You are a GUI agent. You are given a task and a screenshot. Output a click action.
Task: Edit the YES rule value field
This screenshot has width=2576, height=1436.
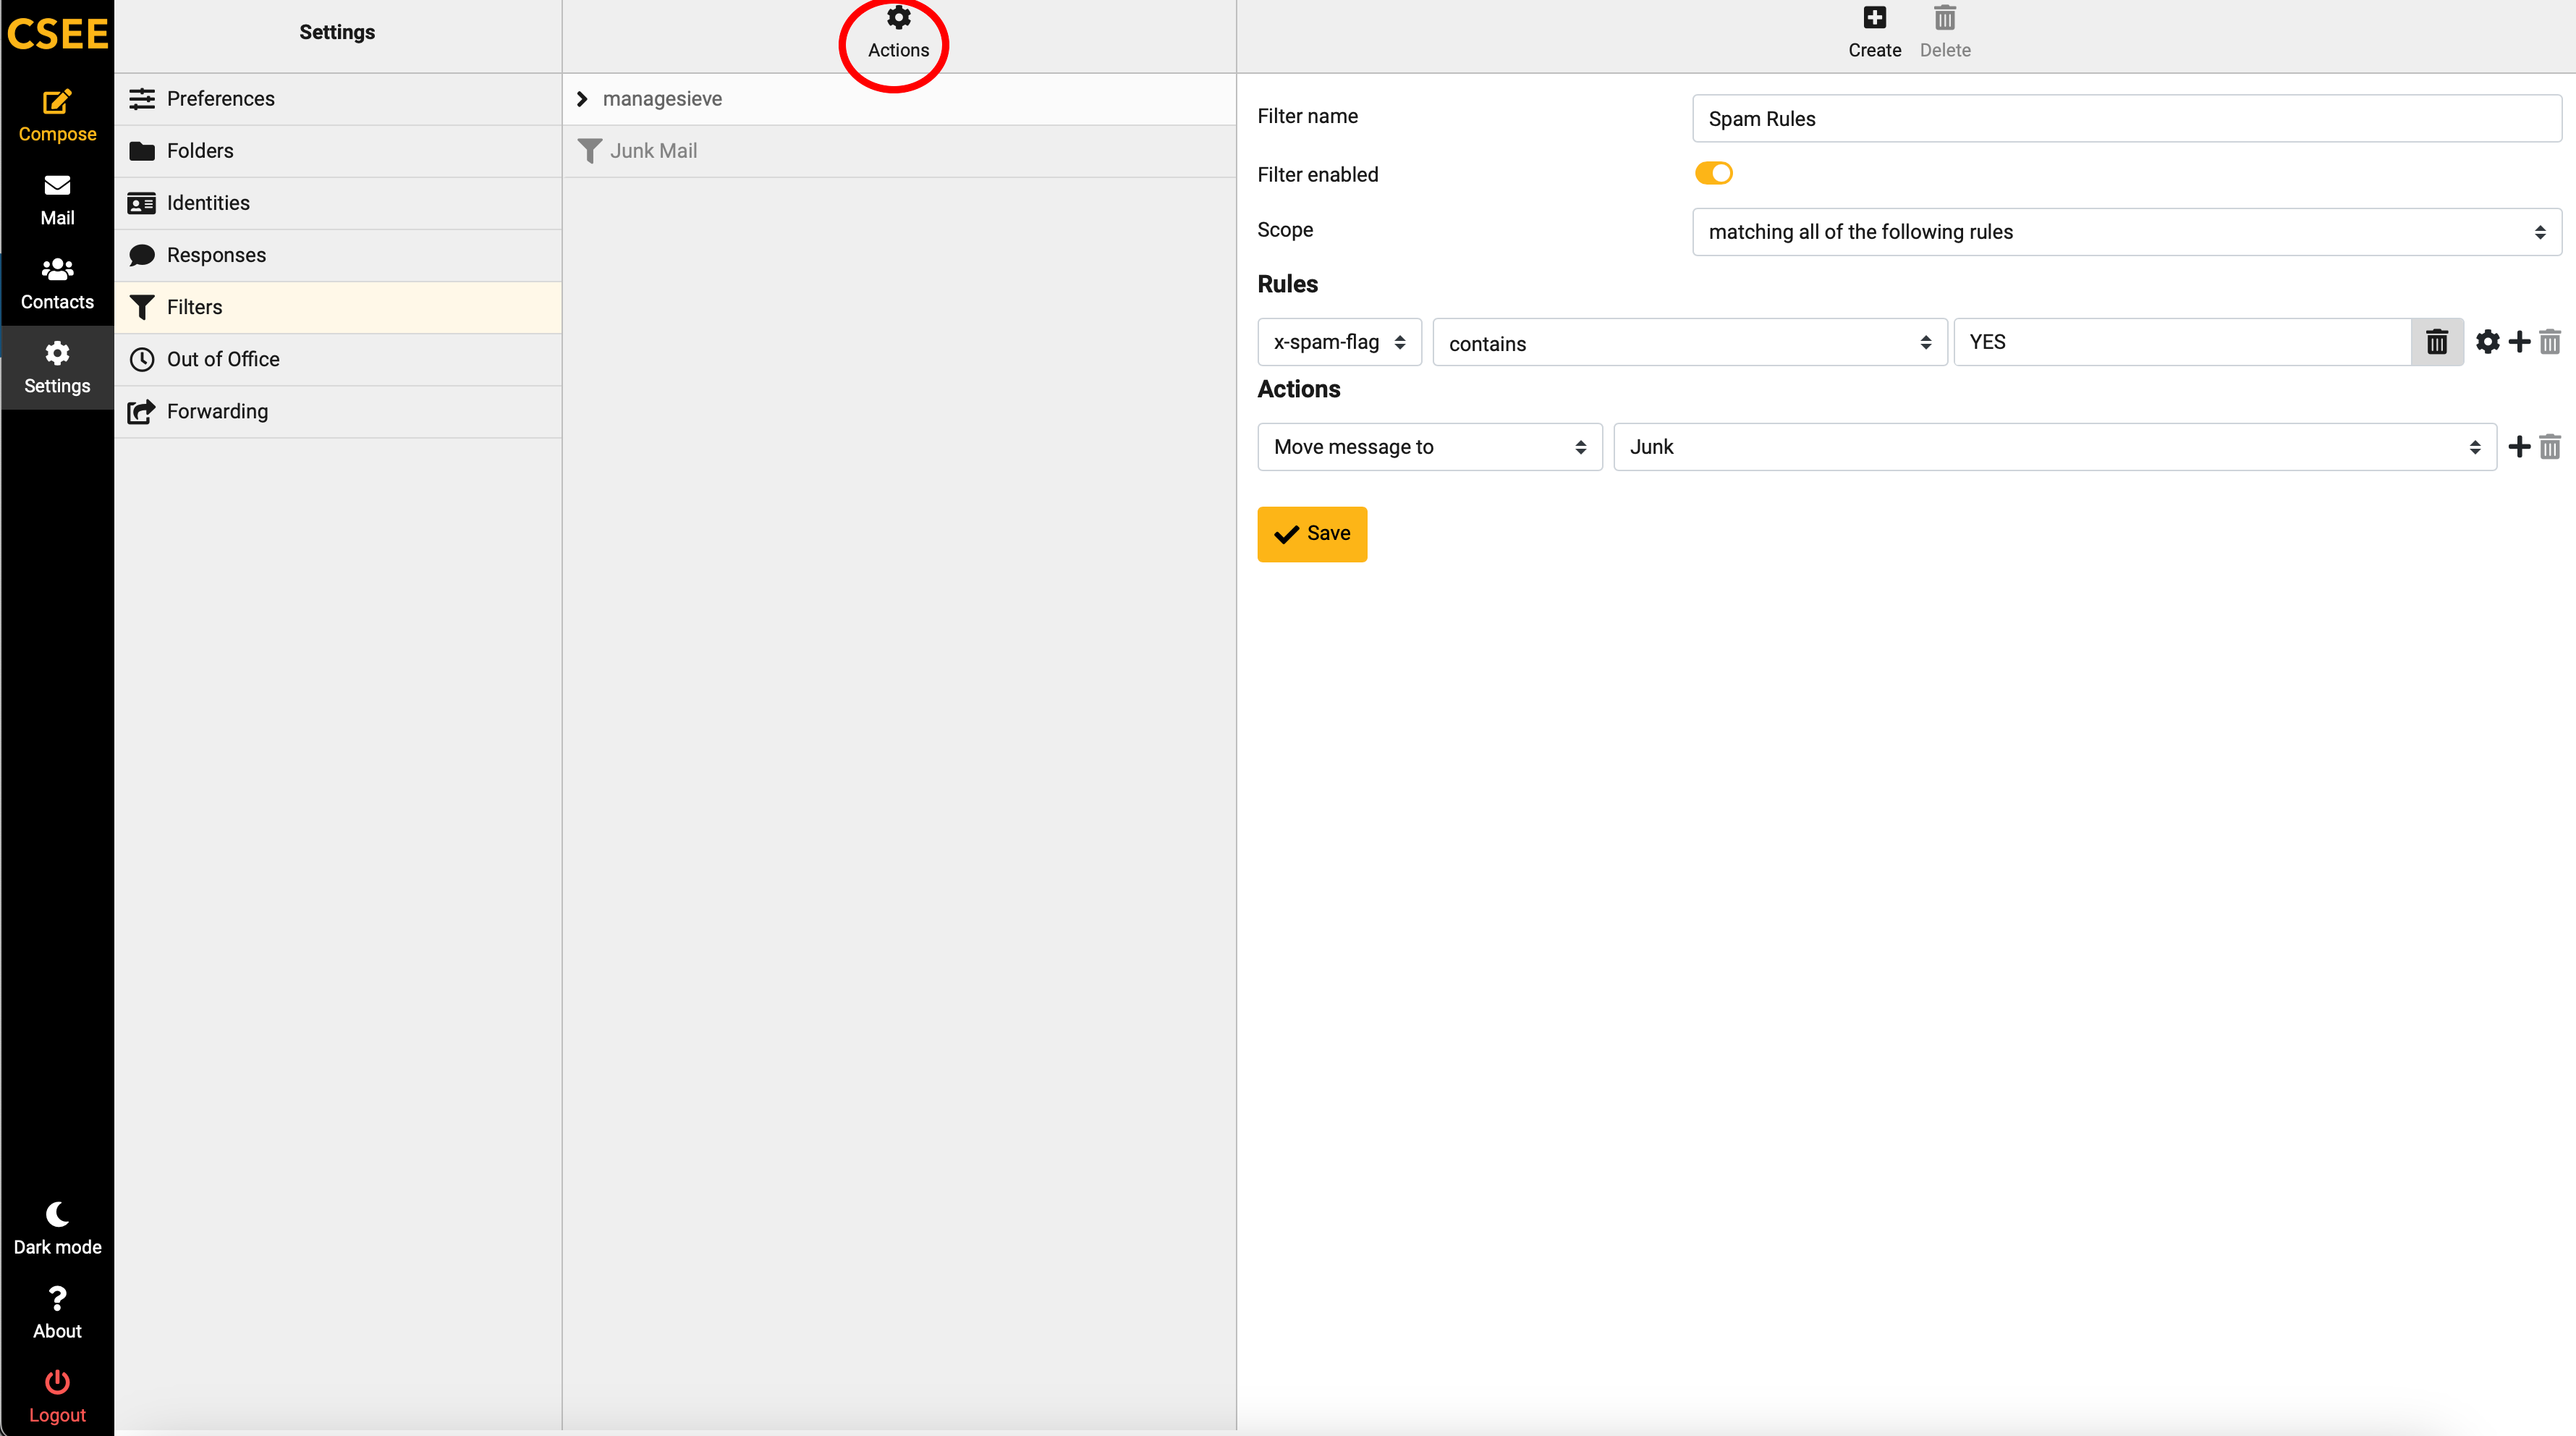tap(2182, 342)
